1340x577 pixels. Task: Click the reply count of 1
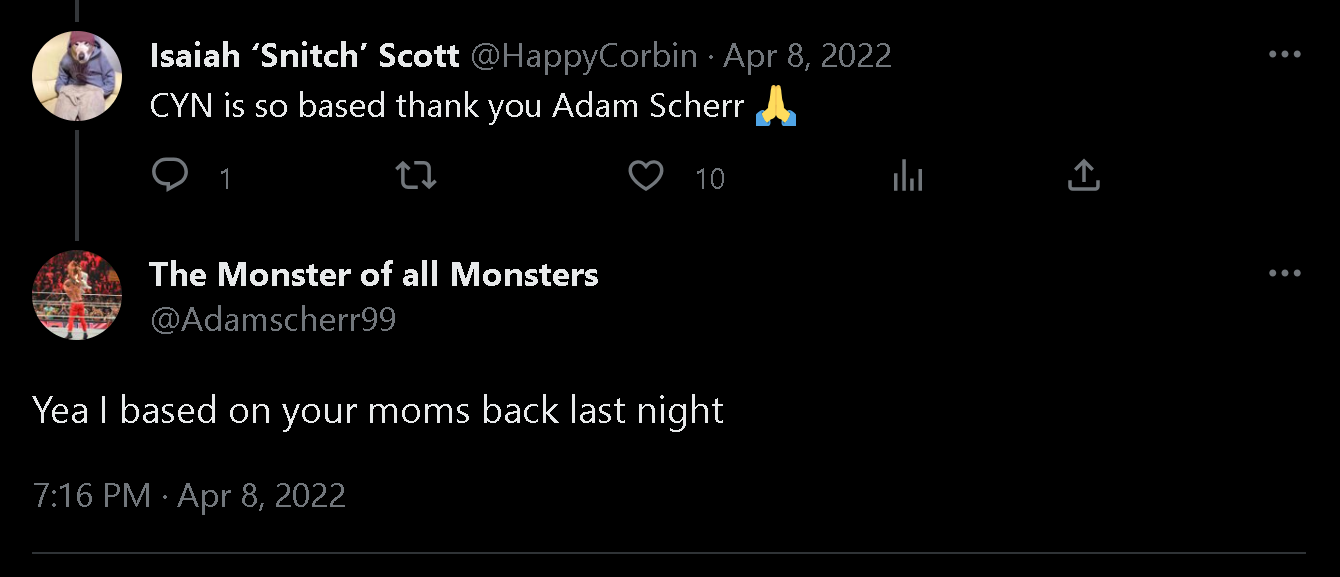(225, 179)
